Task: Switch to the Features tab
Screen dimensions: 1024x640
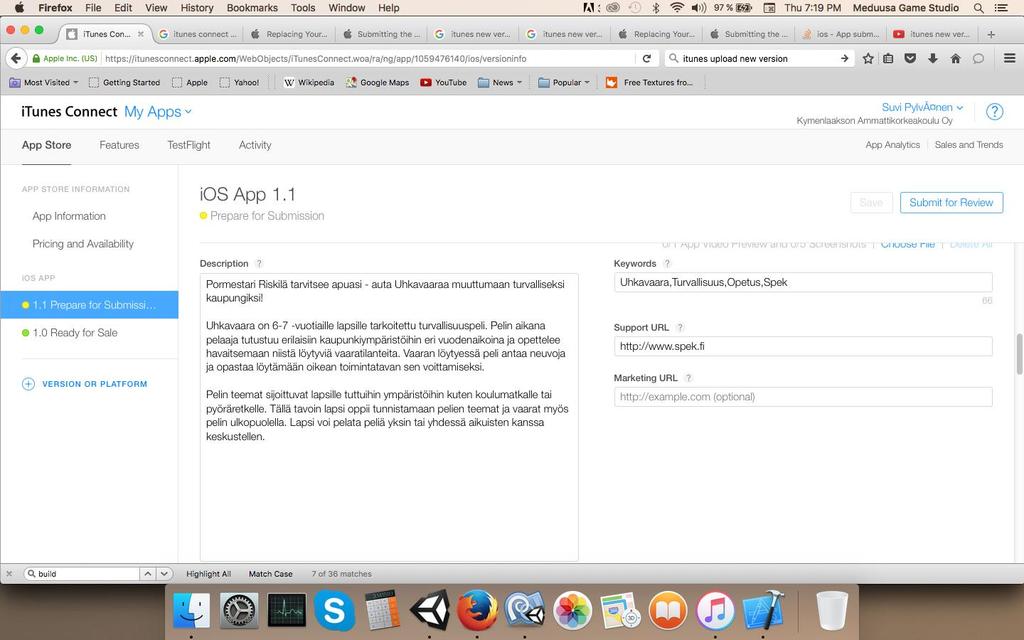Action: (x=120, y=145)
